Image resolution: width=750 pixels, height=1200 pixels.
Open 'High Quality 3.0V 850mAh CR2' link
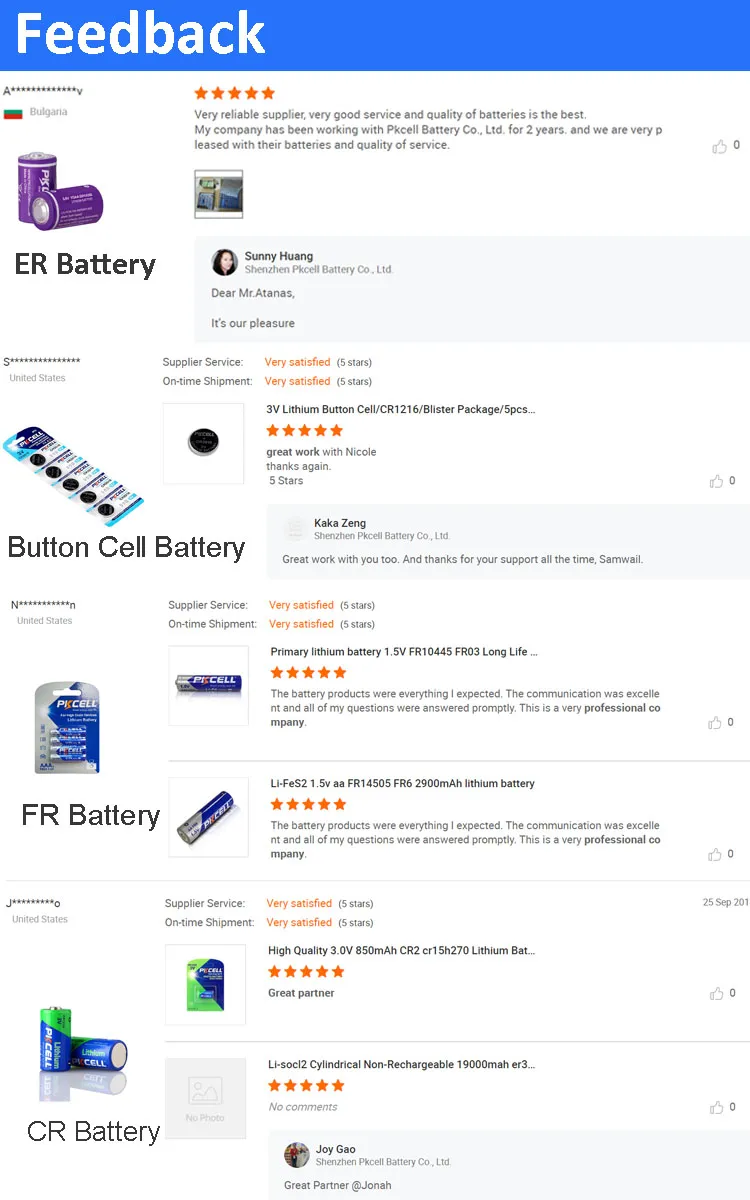[401, 951]
